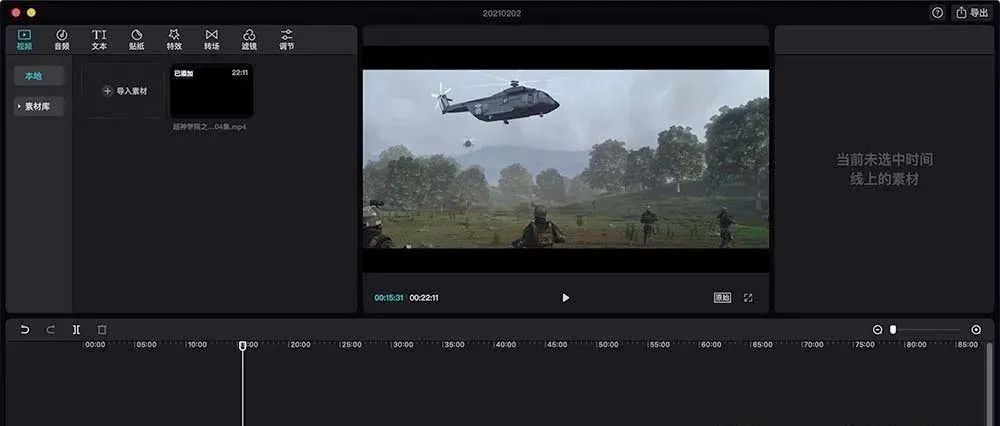Minimize the window with the yellow button
The width and height of the screenshot is (1000, 426).
[x=31, y=13]
